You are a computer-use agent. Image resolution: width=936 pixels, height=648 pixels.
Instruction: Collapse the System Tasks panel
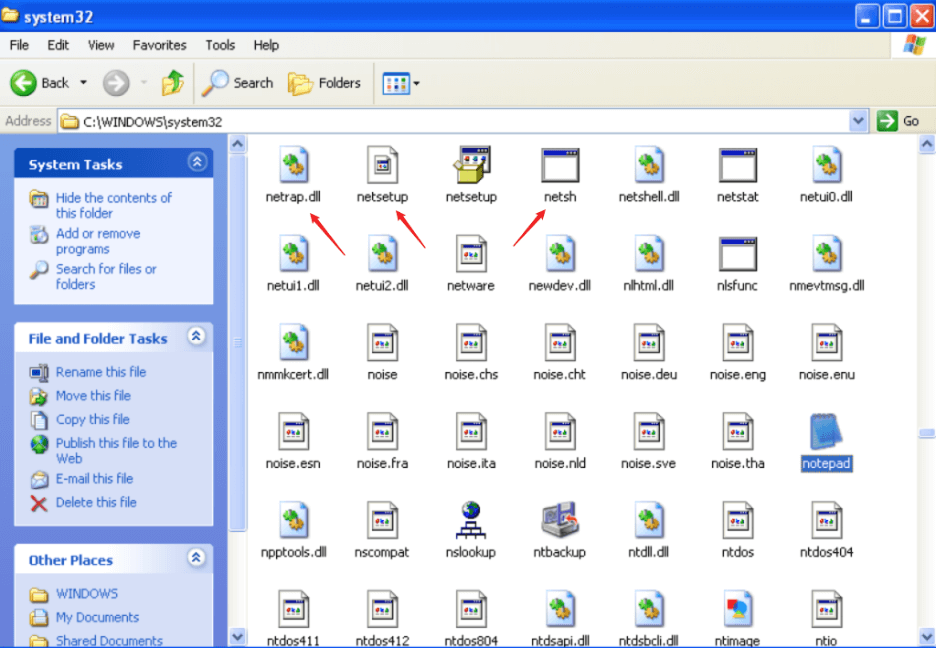tap(197, 162)
